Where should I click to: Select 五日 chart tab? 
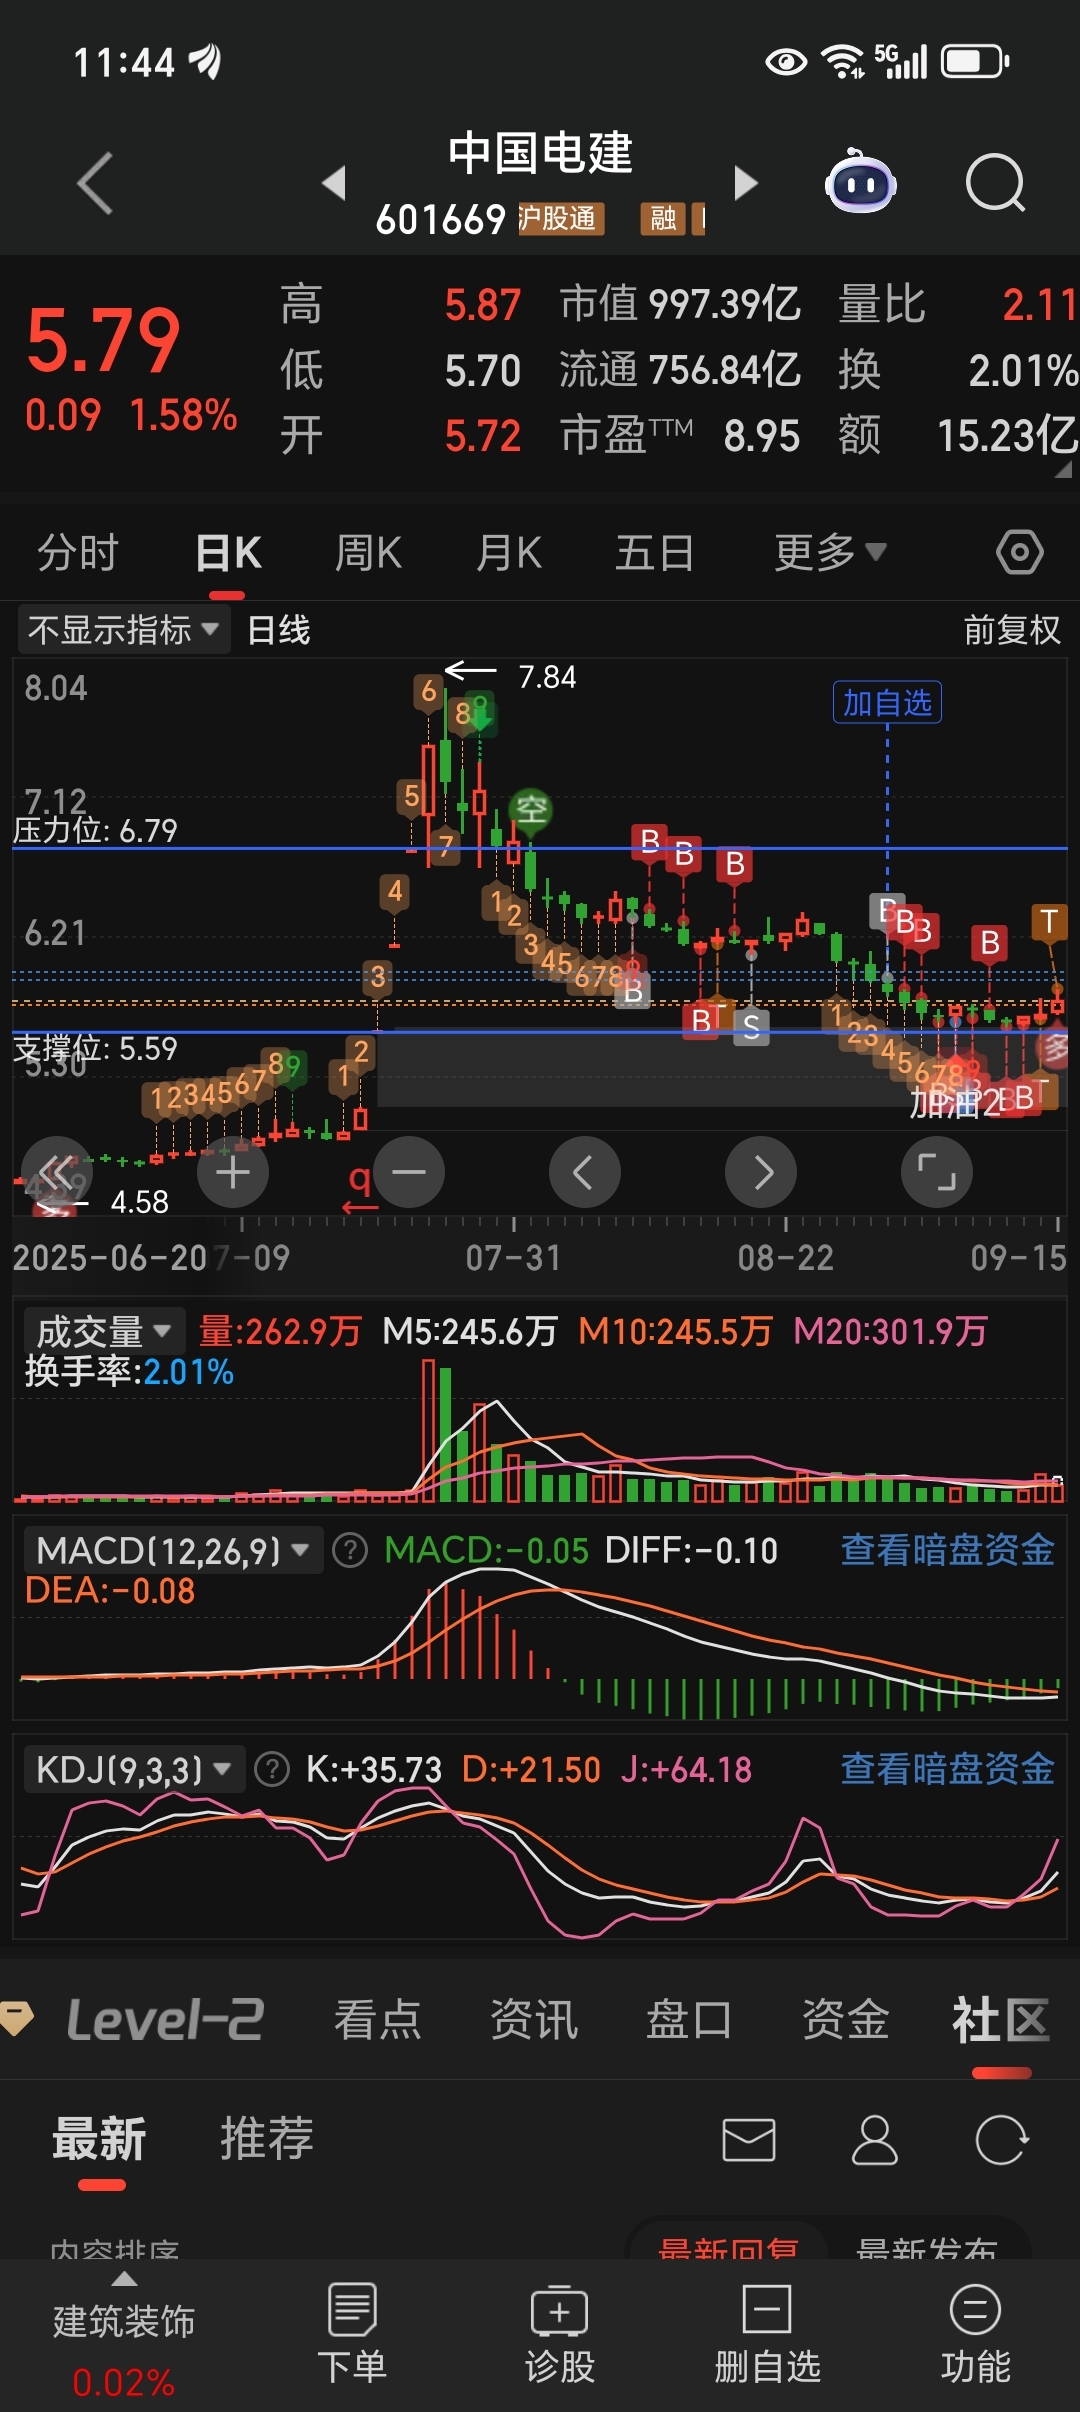(654, 552)
